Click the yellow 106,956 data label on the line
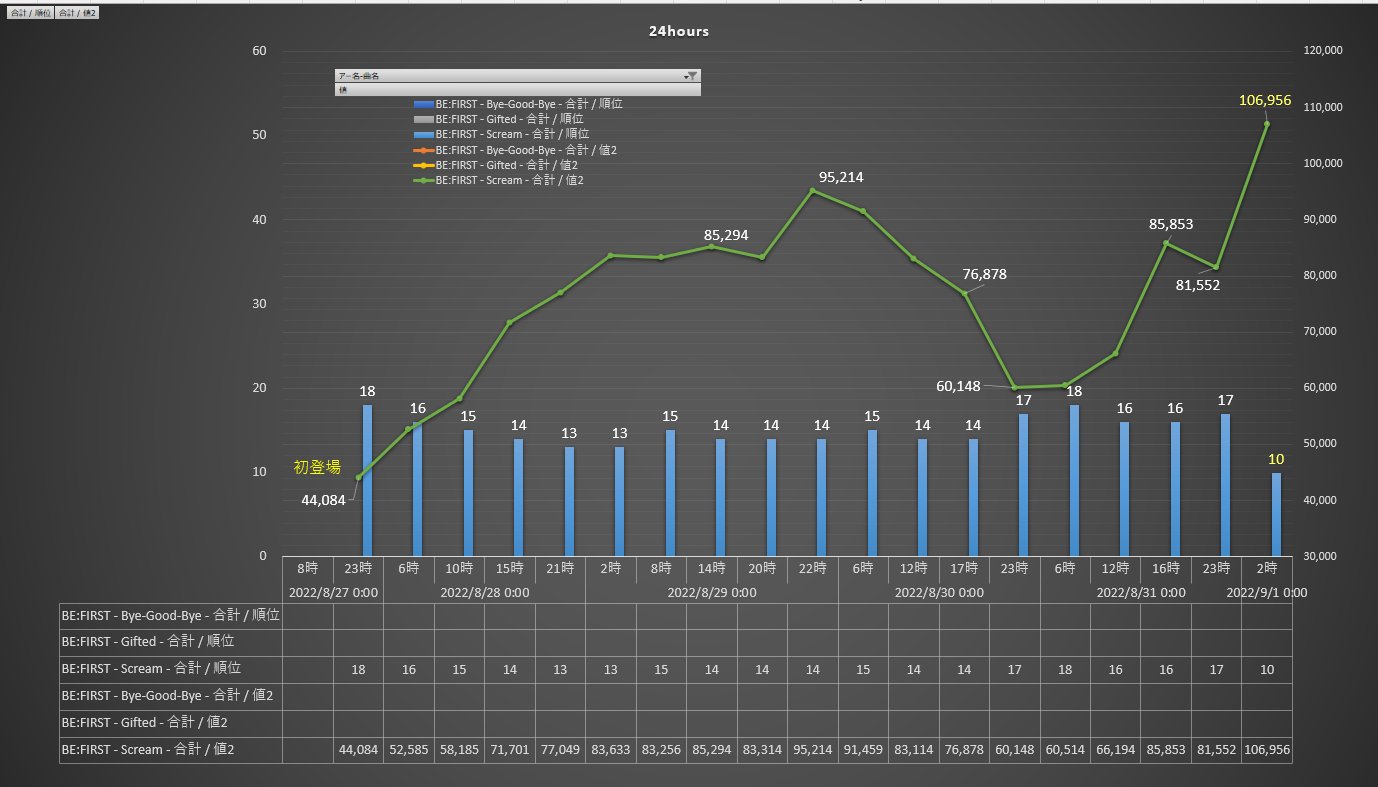1378x787 pixels. [1265, 100]
